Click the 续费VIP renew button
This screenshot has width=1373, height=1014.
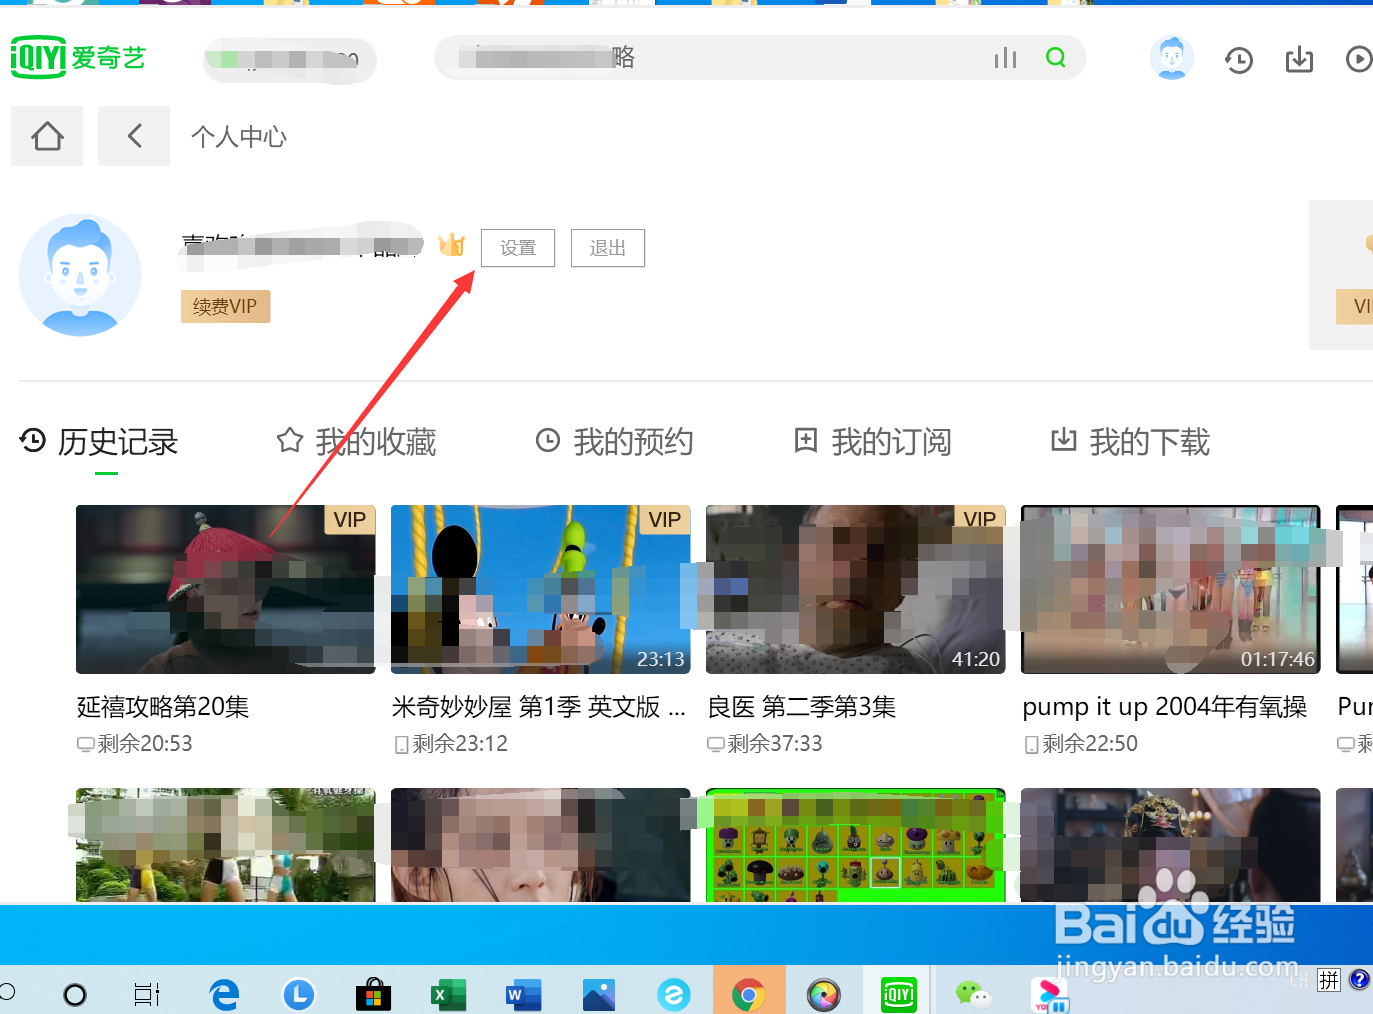pyautogui.click(x=225, y=306)
